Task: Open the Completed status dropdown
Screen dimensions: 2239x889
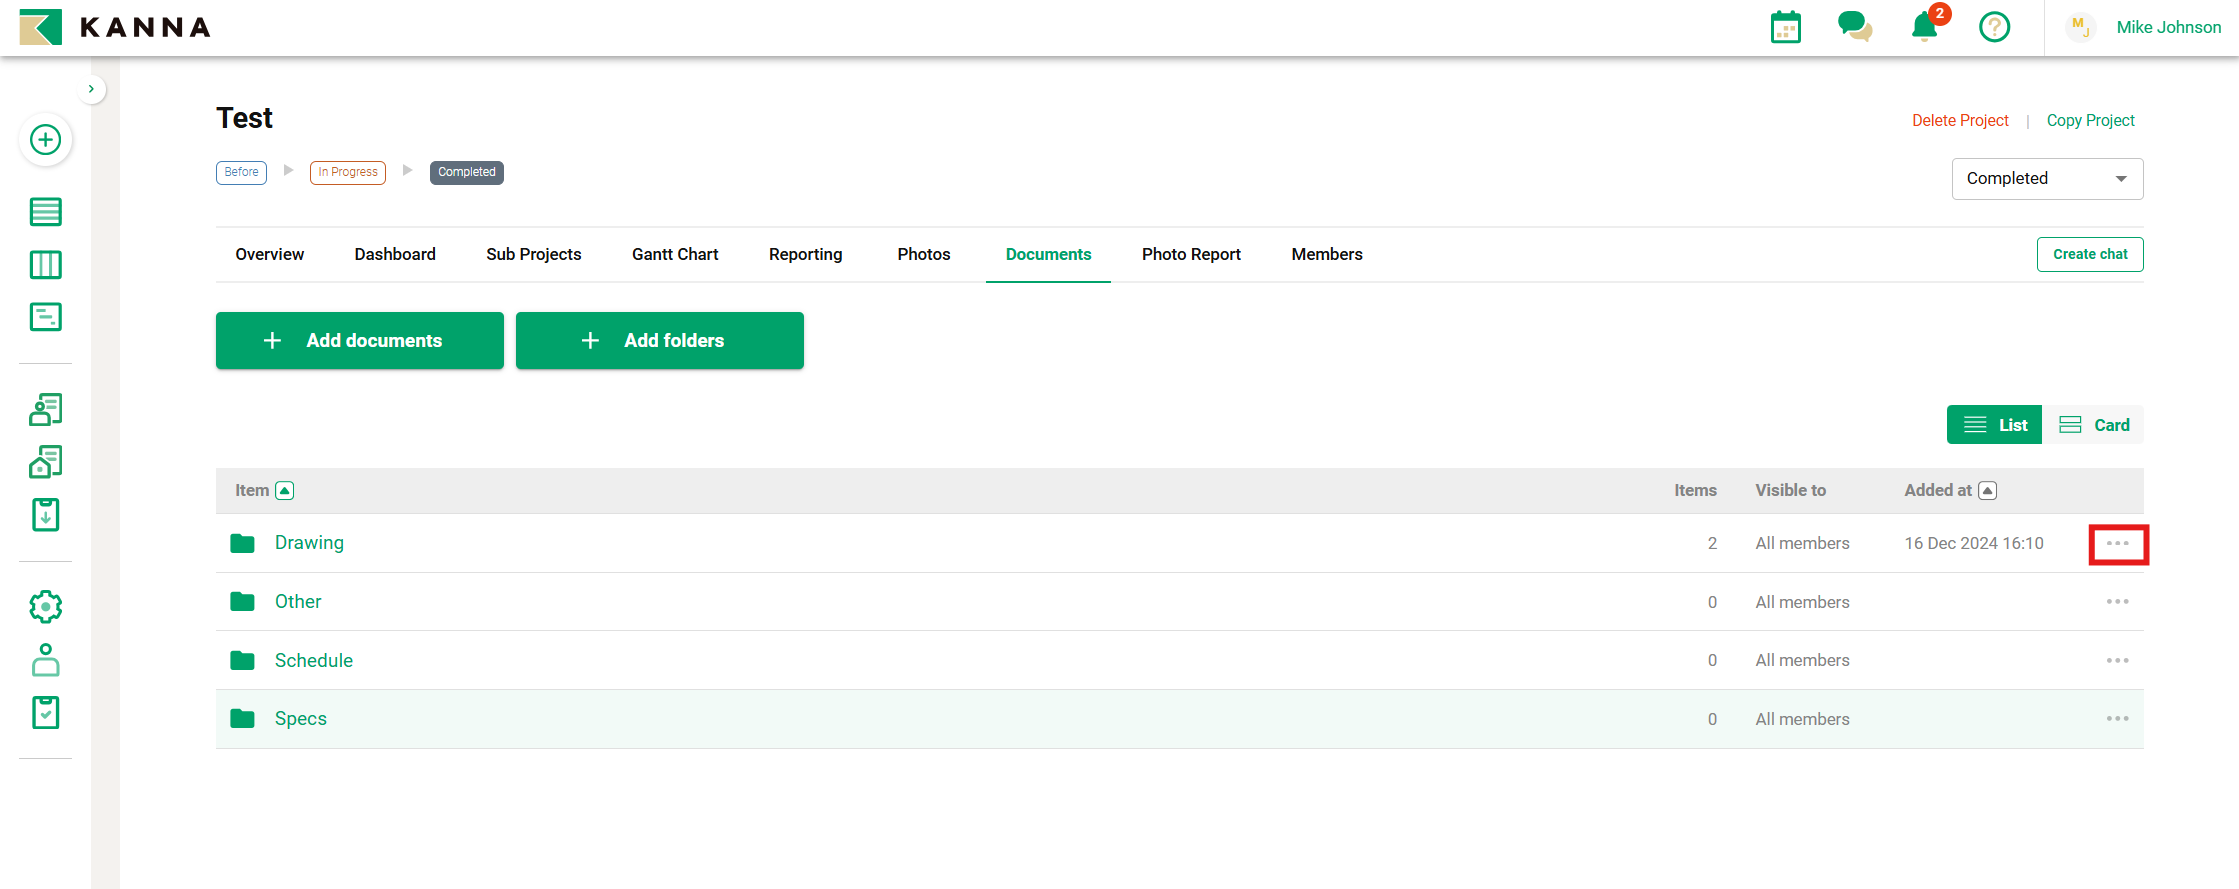Action: click(x=2046, y=179)
